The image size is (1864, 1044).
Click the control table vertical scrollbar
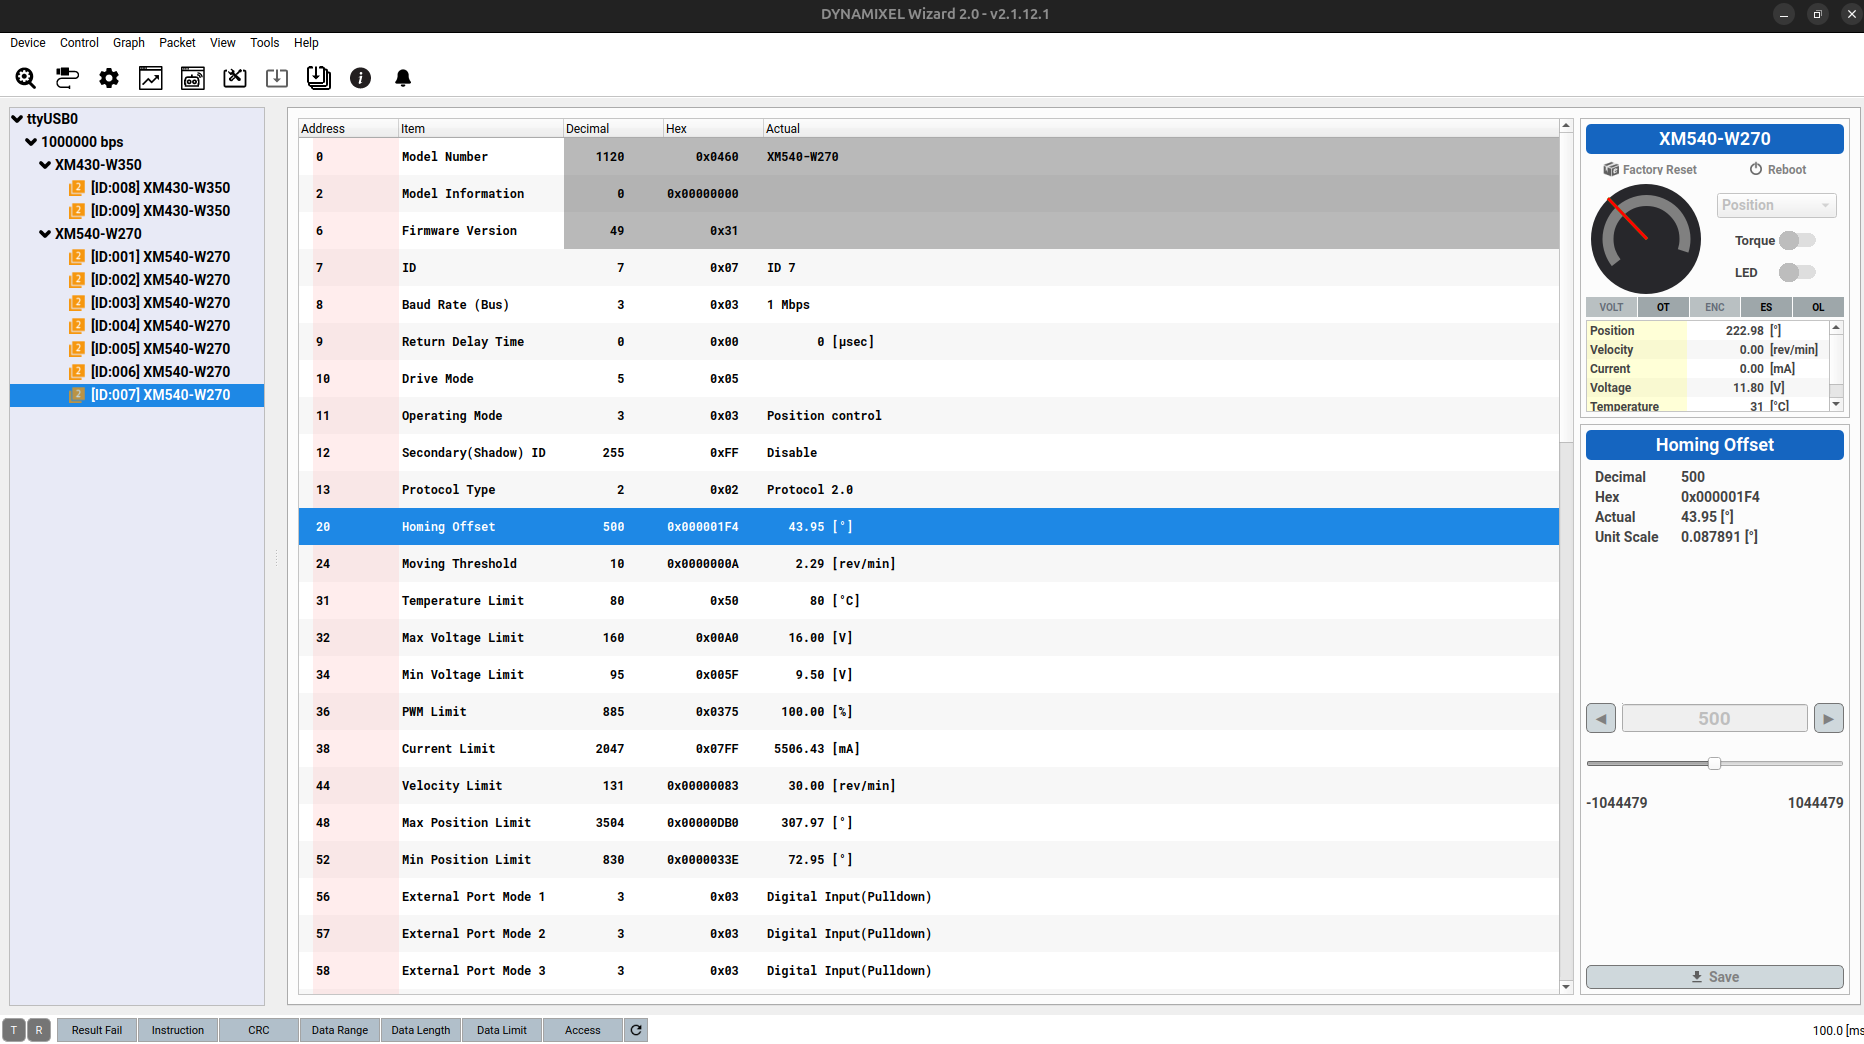1566,287
